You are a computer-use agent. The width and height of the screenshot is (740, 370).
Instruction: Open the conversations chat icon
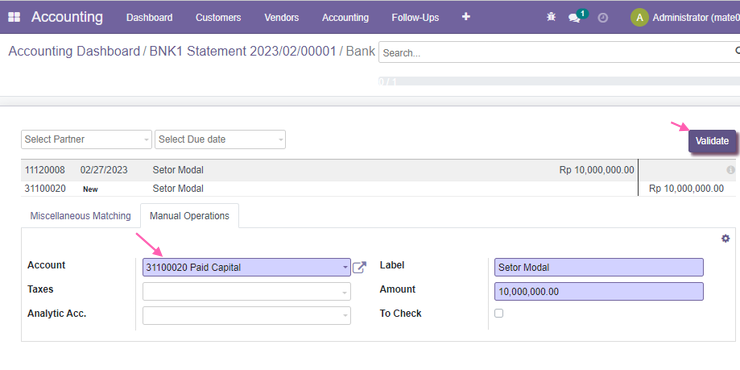click(574, 18)
